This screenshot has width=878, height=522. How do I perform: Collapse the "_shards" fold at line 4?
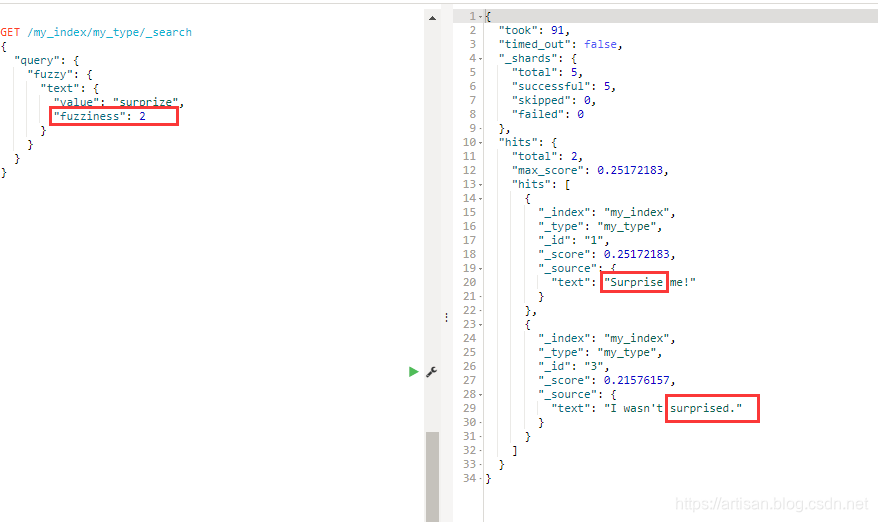tap(480, 59)
